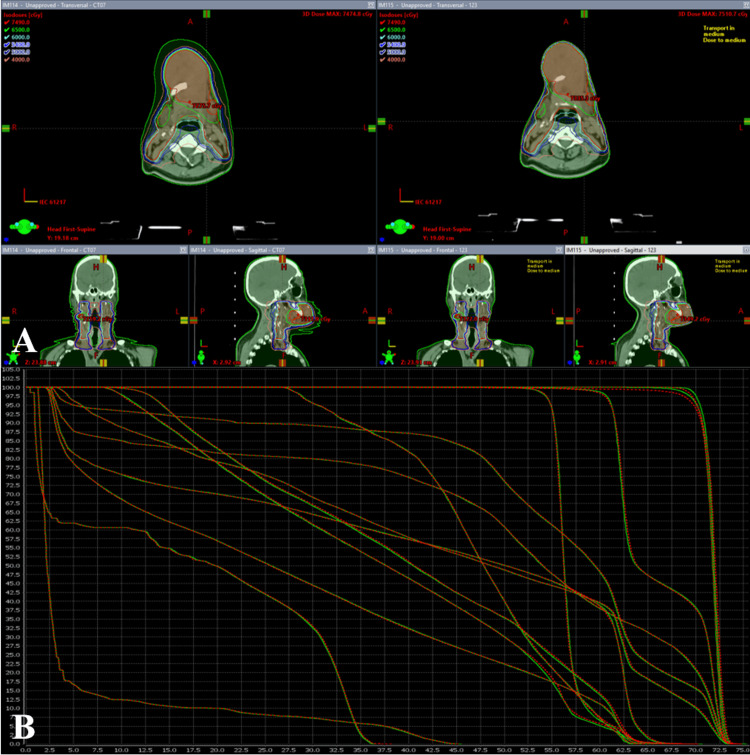Click the 72.5 tick on DVH horizontal axis
Screen dimensions: 750x755
point(719,750)
